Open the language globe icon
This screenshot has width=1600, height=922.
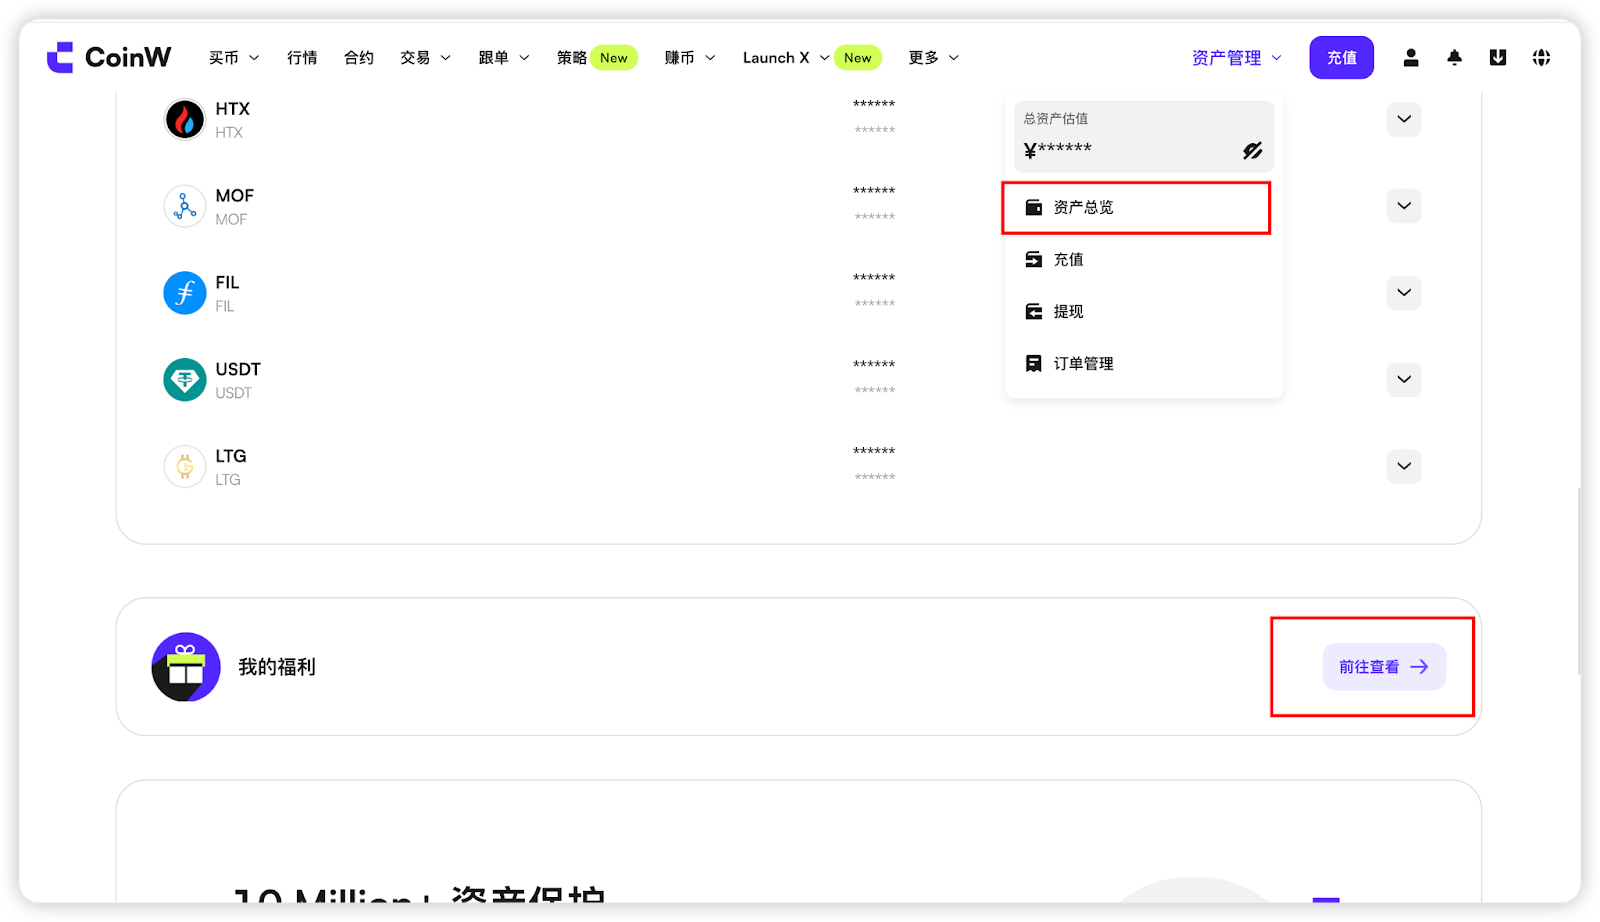(x=1541, y=58)
